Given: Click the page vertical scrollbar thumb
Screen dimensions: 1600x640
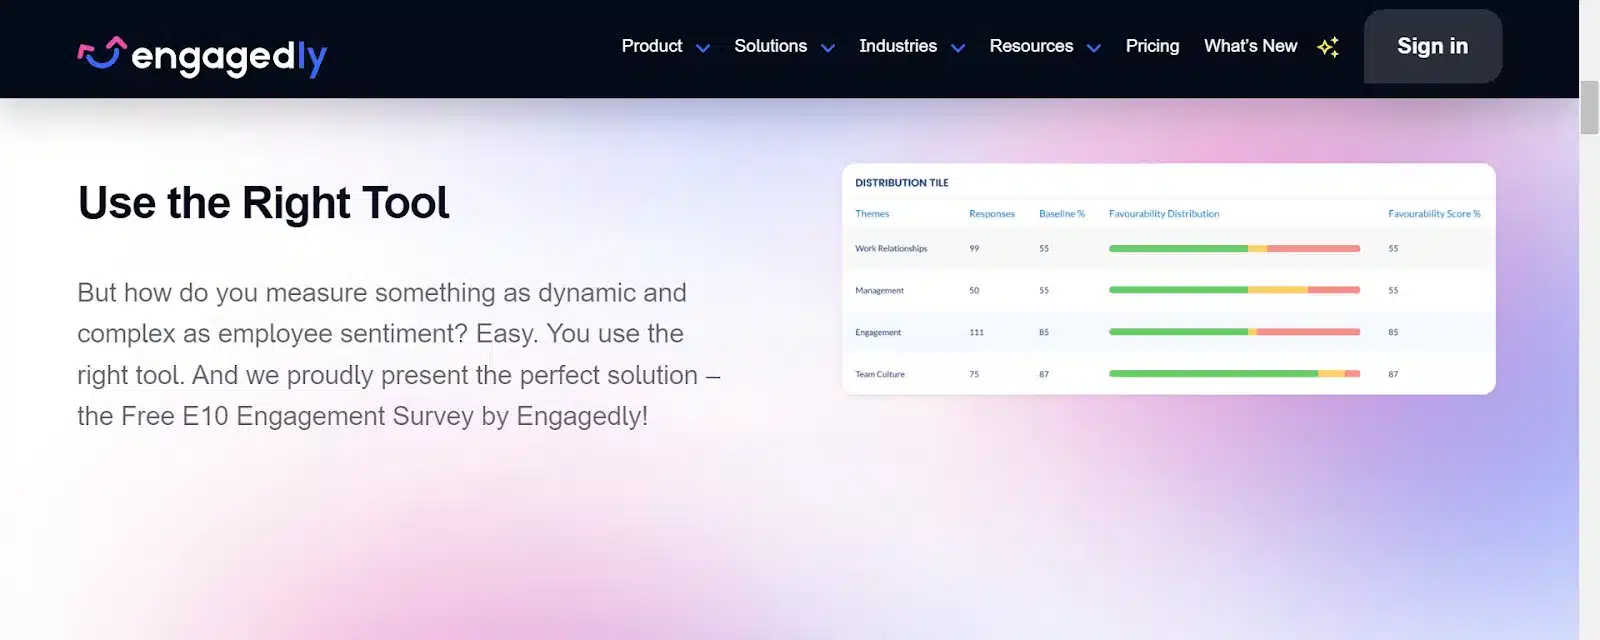Looking at the screenshot, I should [x=1589, y=108].
